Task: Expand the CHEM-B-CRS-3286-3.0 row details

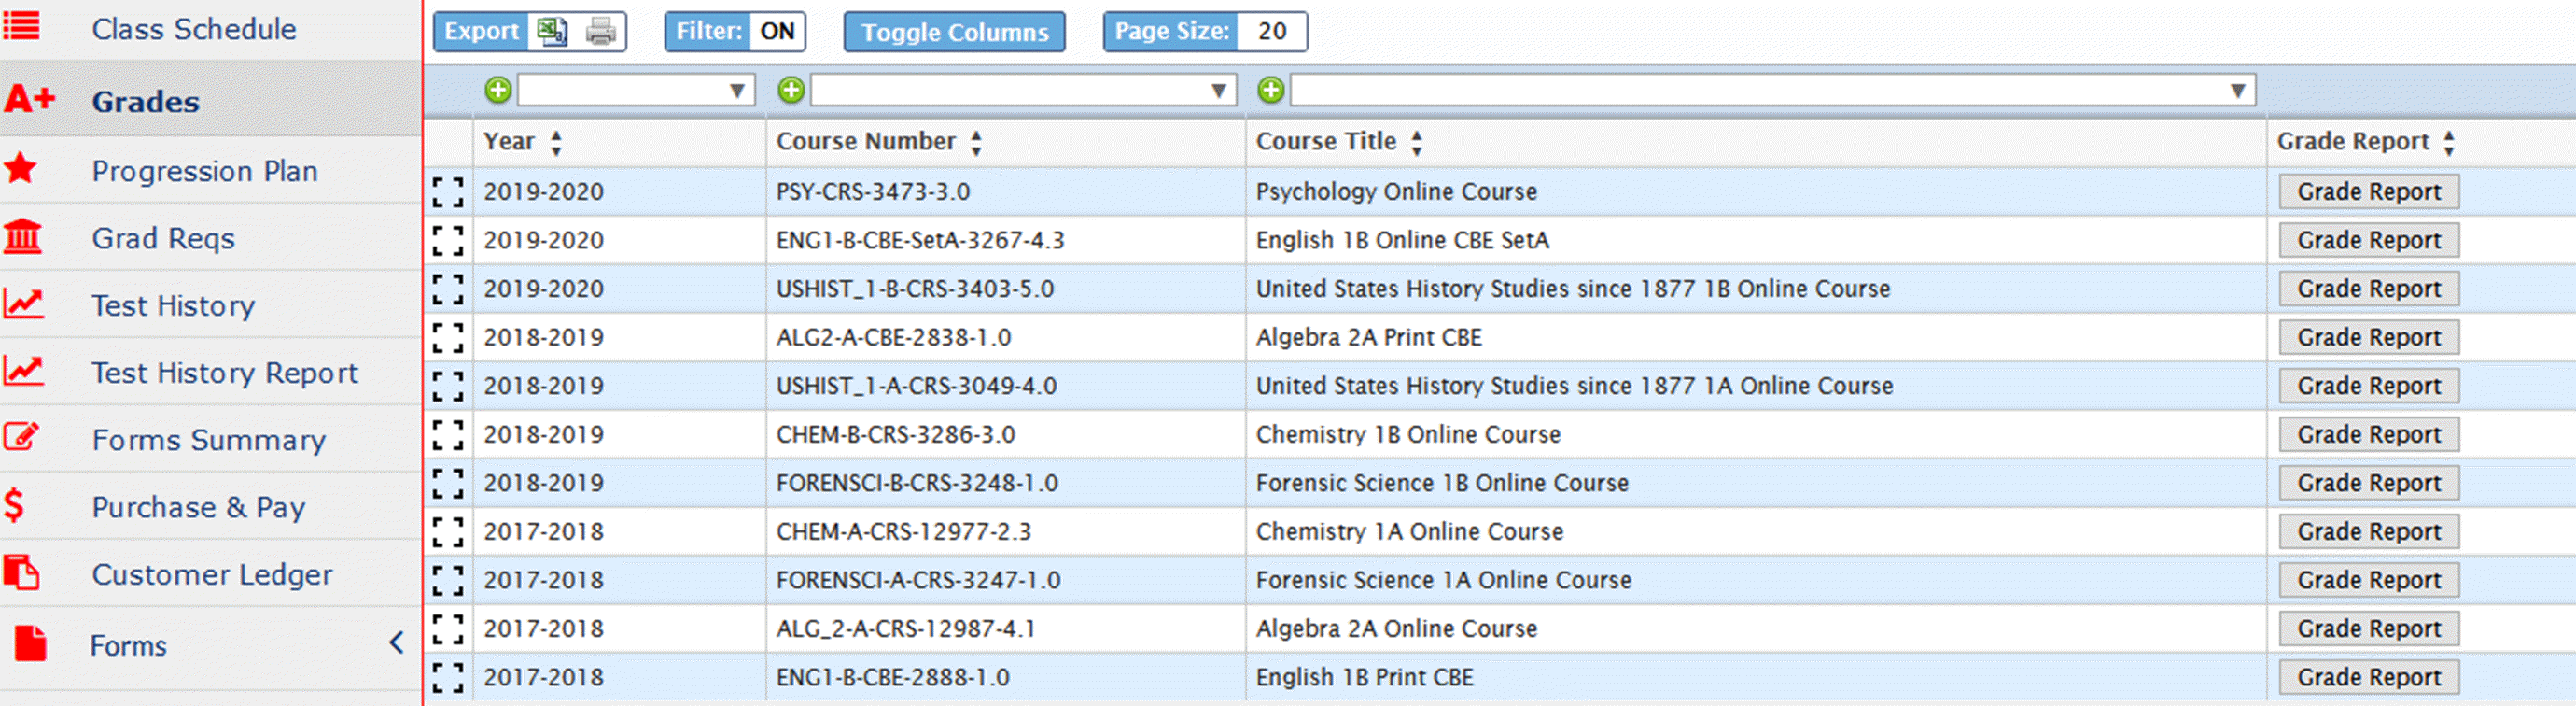Action: 448,435
